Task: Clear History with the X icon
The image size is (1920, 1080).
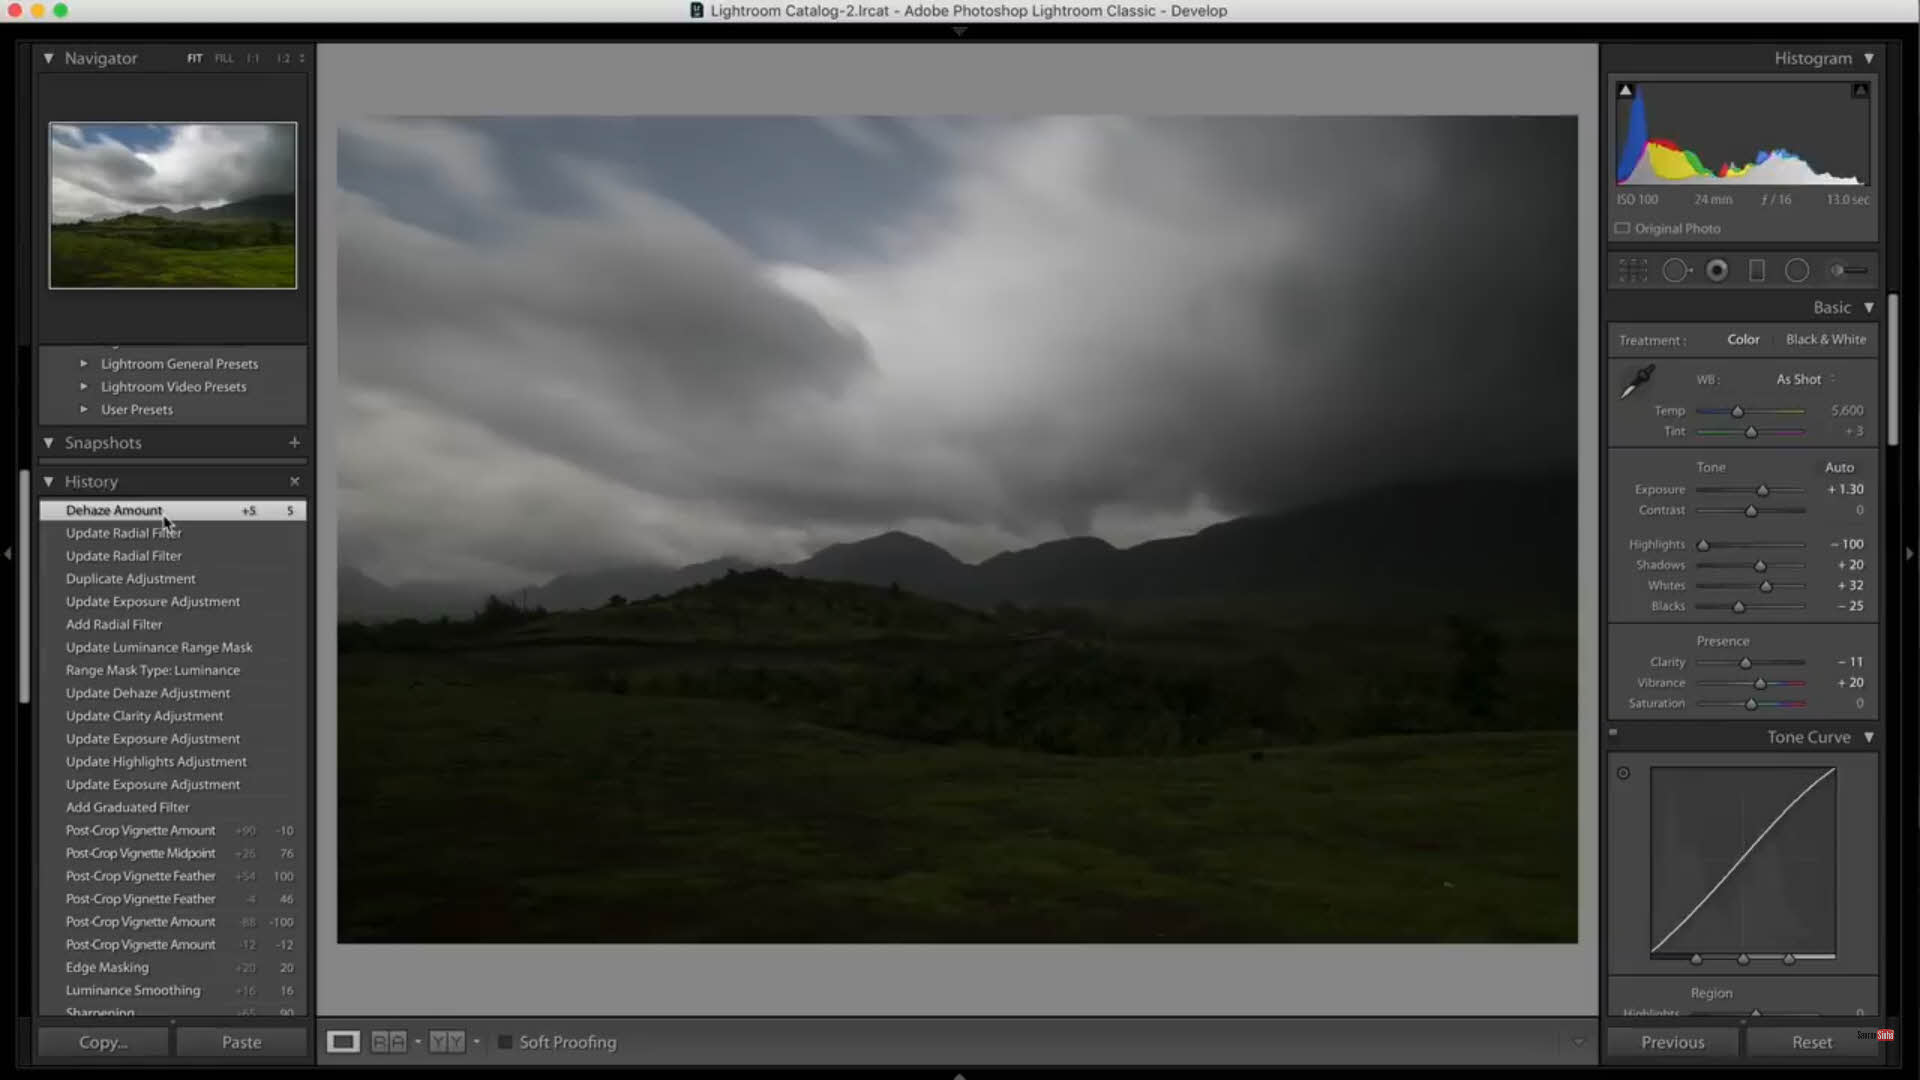Action: (x=294, y=481)
